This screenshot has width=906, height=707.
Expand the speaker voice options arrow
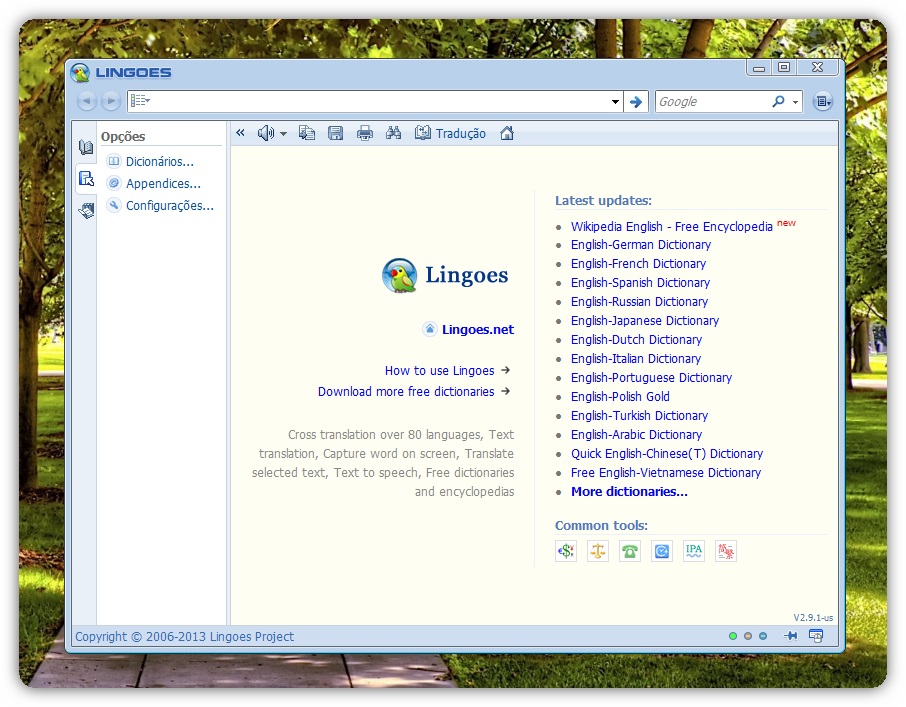coord(283,134)
